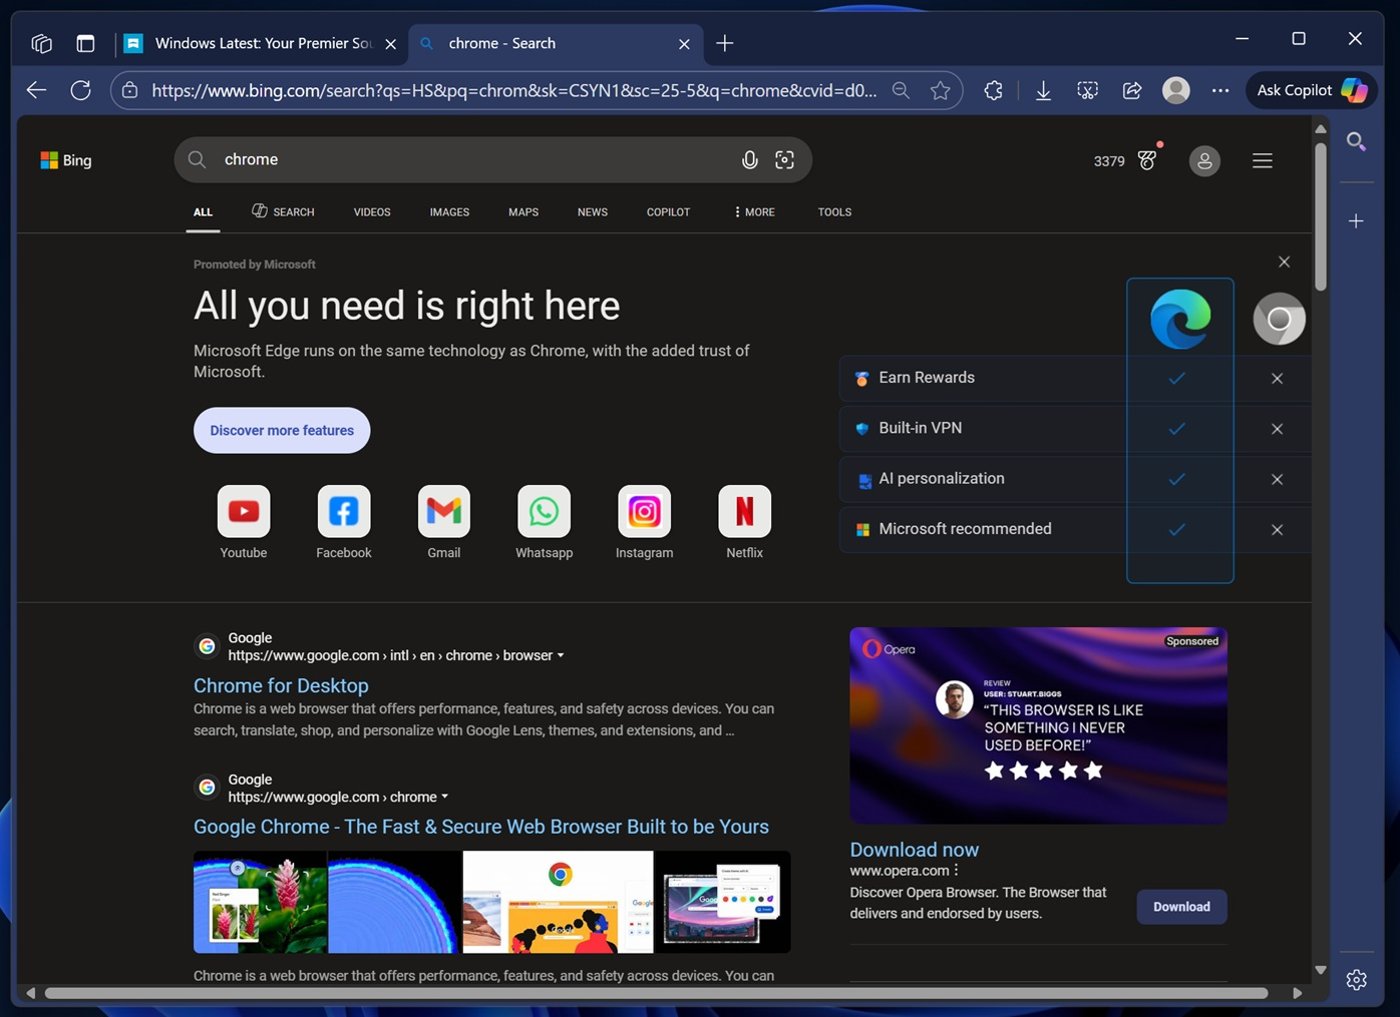
Task: View downloads from the Edge toolbar icon
Action: pyautogui.click(x=1043, y=90)
